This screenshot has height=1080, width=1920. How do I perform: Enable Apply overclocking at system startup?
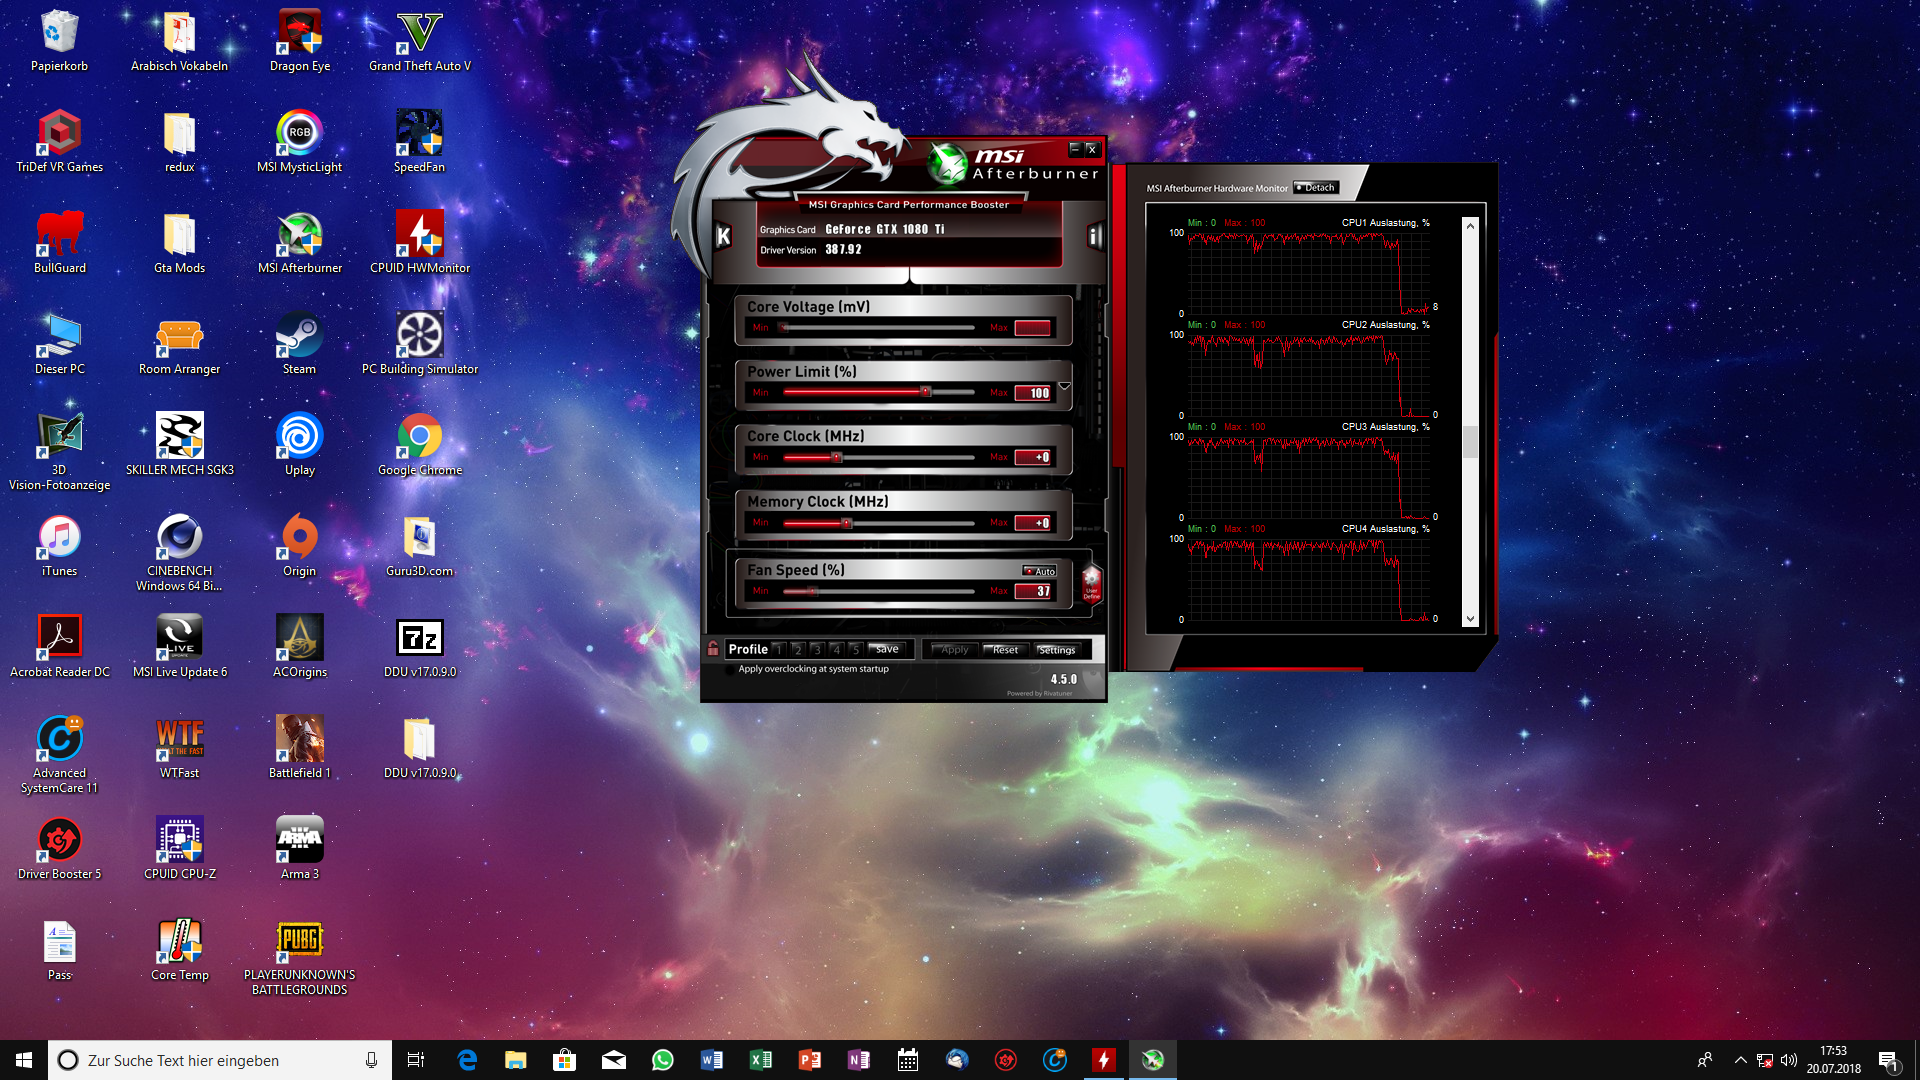(x=730, y=670)
